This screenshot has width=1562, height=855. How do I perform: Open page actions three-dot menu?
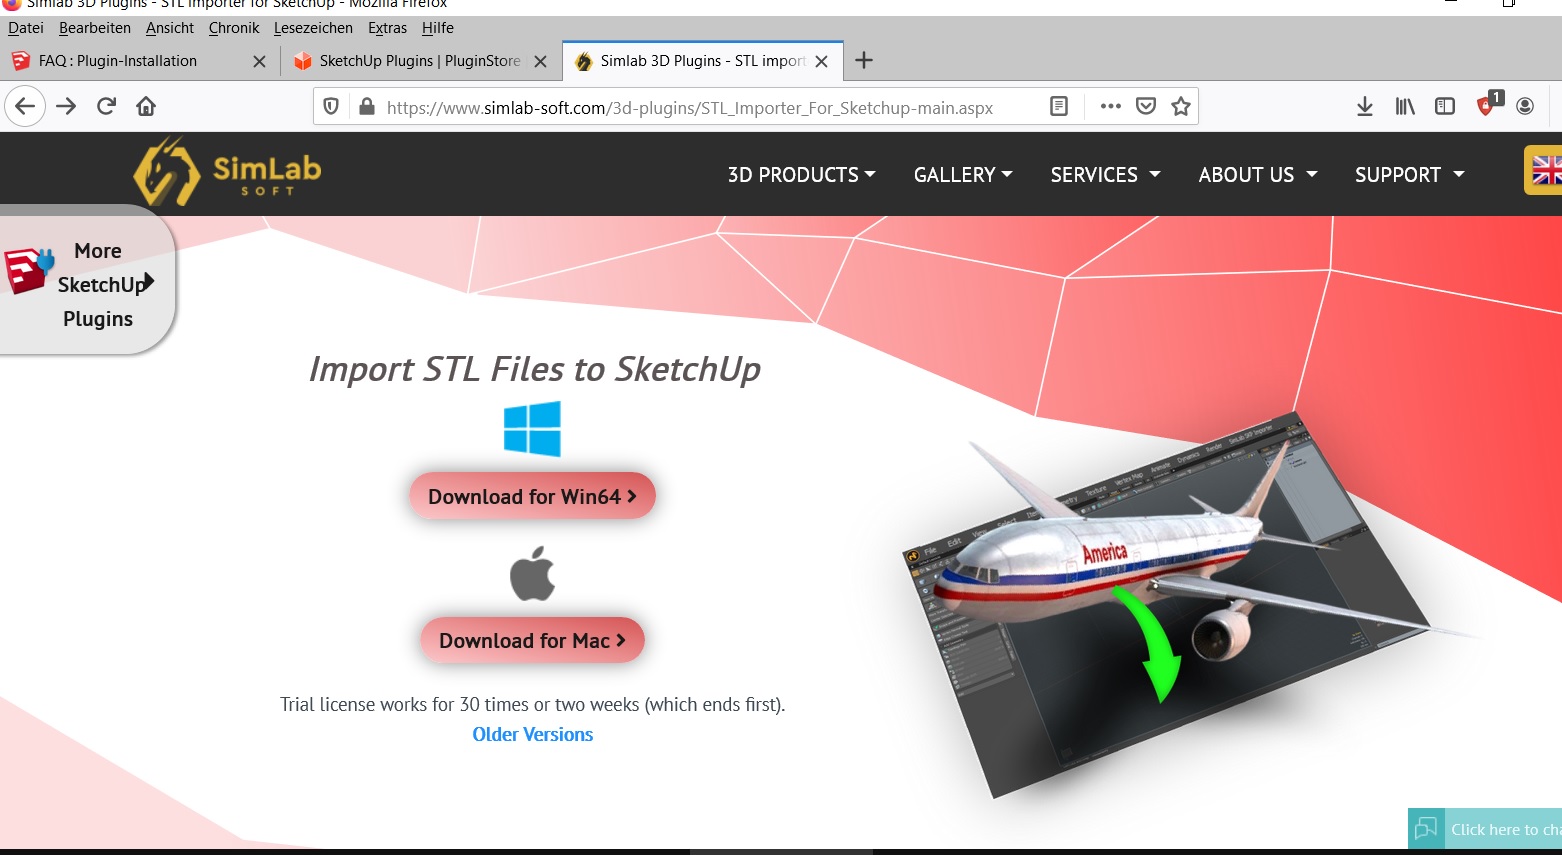click(1110, 106)
